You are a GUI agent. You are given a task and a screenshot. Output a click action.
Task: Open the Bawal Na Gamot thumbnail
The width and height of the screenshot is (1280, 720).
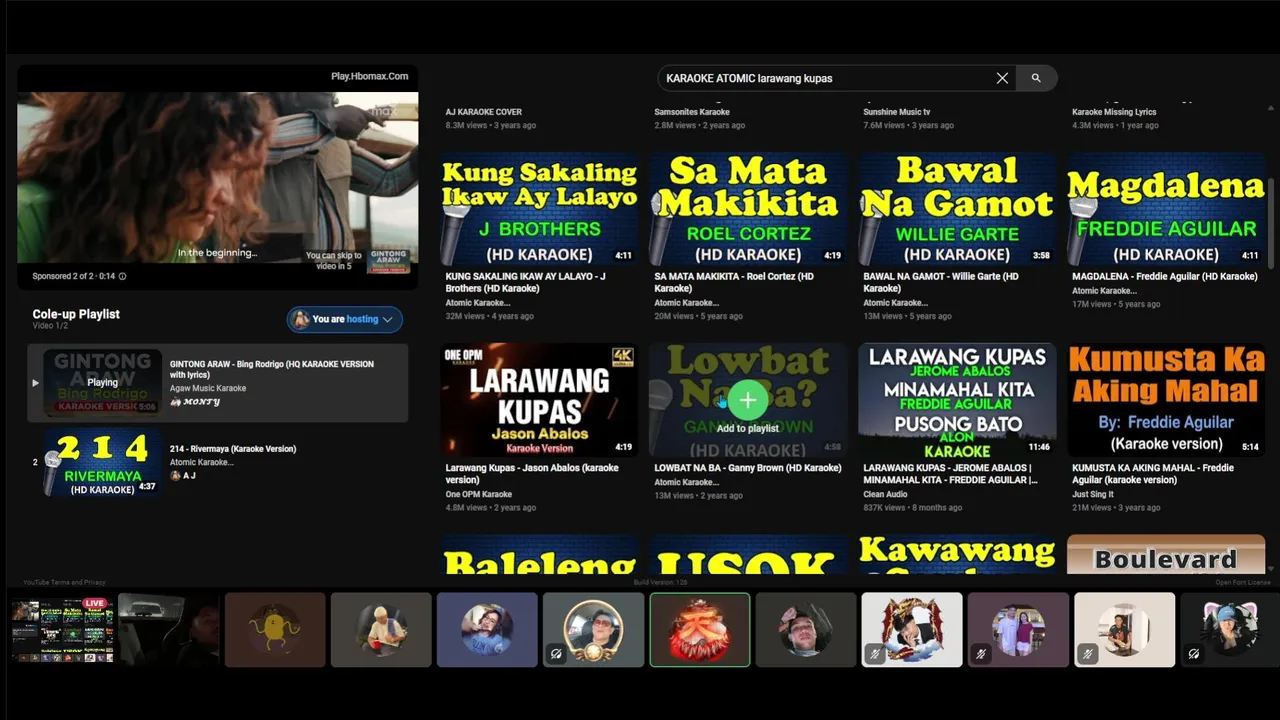[x=957, y=208]
